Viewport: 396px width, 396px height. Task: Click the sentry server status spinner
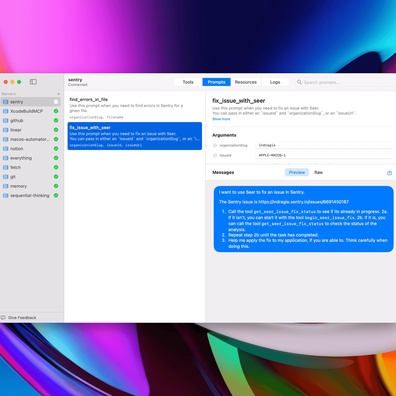[56, 102]
